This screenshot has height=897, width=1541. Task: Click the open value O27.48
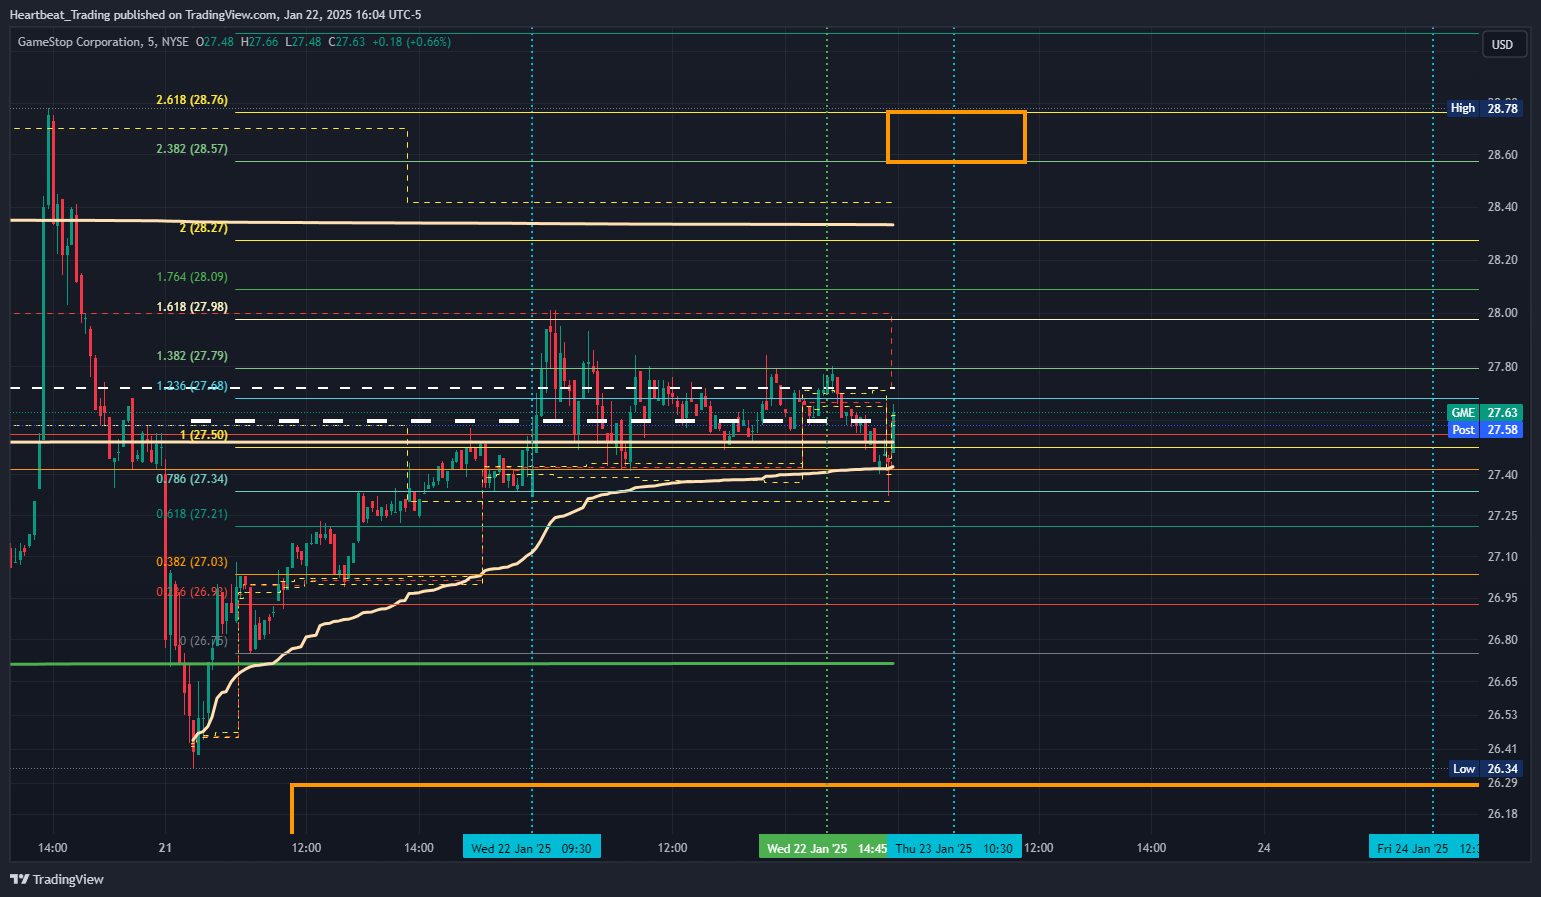pyautogui.click(x=215, y=42)
